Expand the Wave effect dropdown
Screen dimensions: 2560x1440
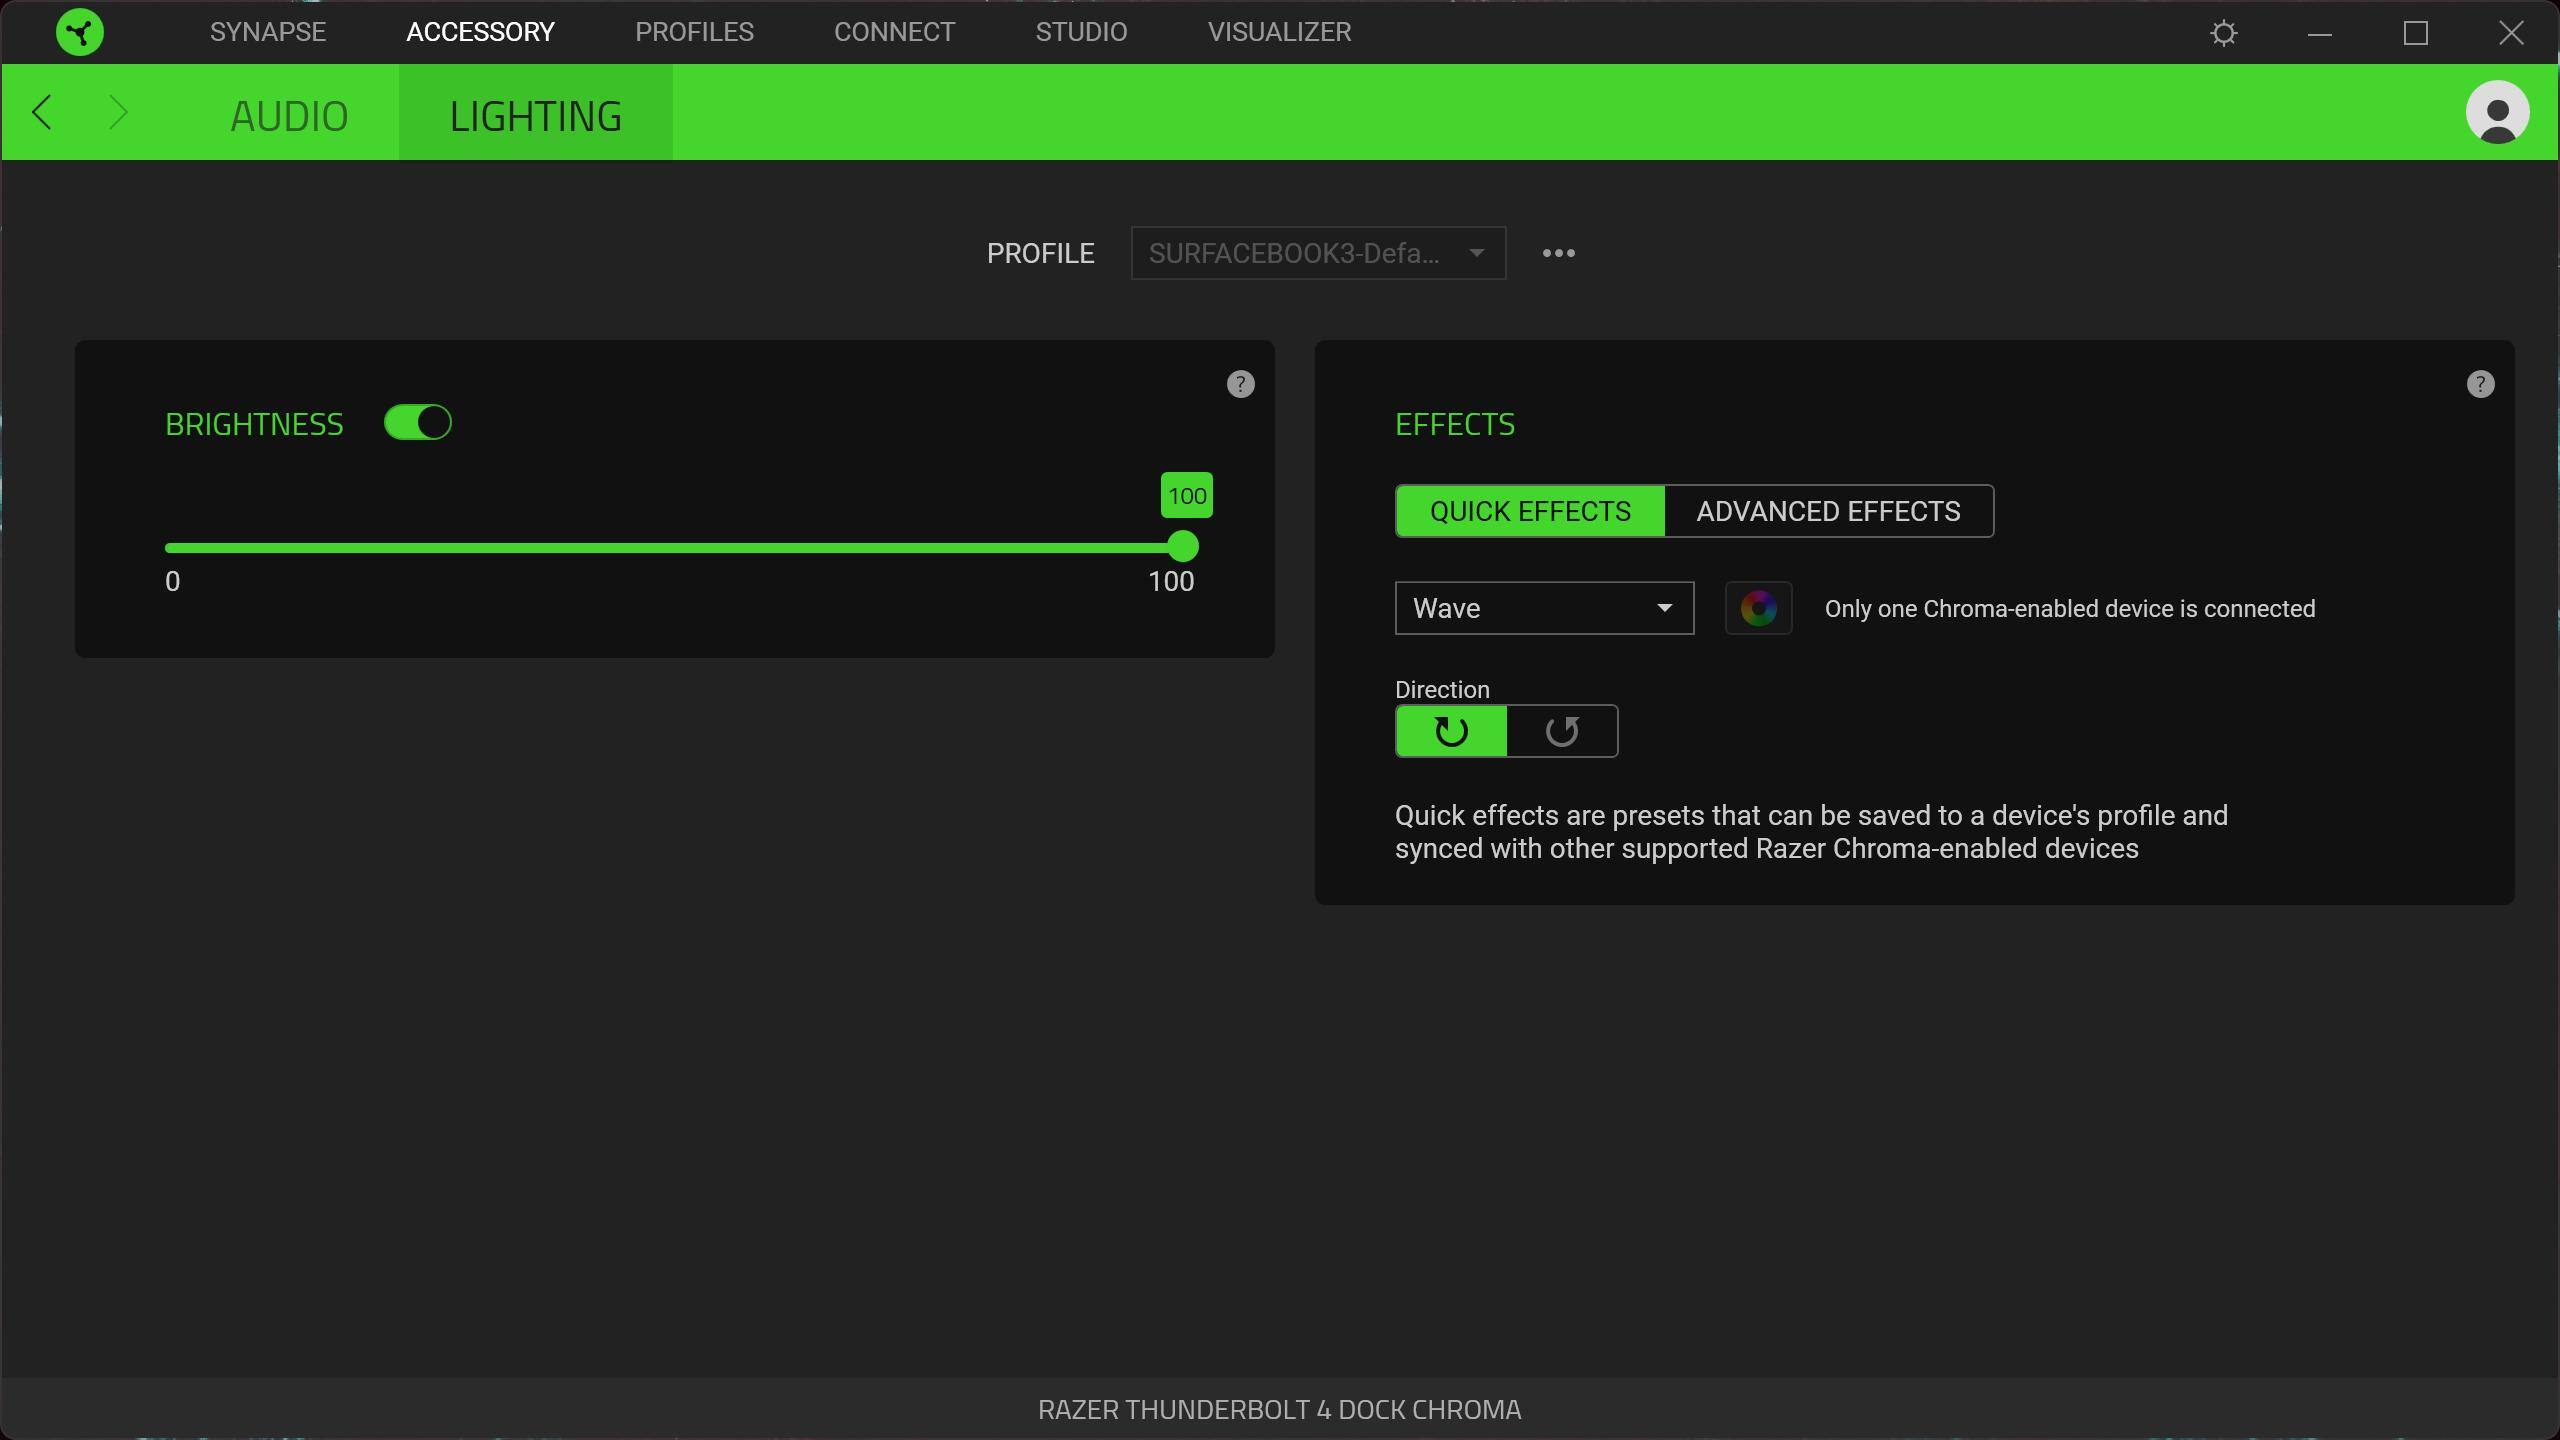[1544, 608]
